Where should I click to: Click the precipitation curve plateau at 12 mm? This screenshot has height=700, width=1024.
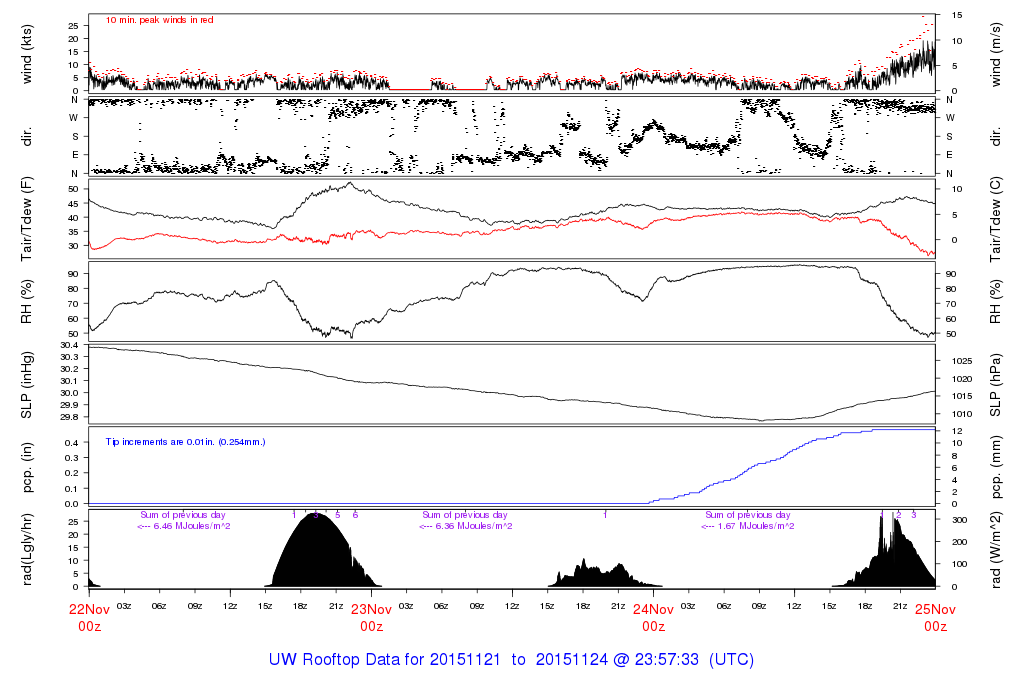tap(904, 430)
